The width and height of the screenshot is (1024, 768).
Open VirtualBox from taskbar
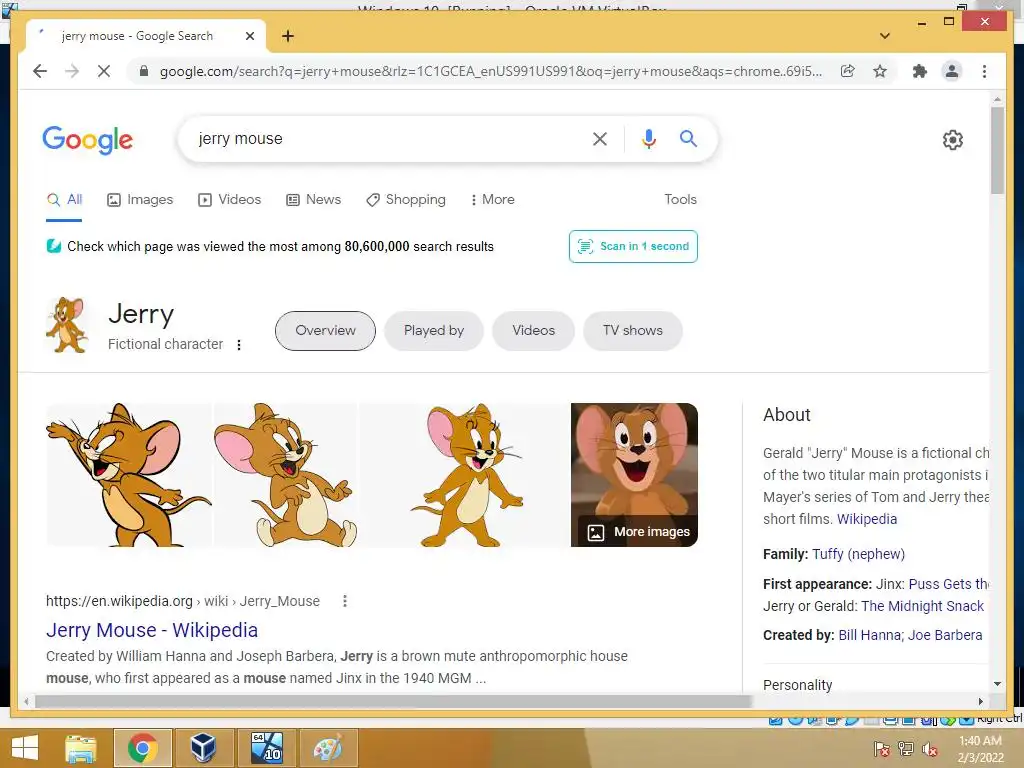203,748
